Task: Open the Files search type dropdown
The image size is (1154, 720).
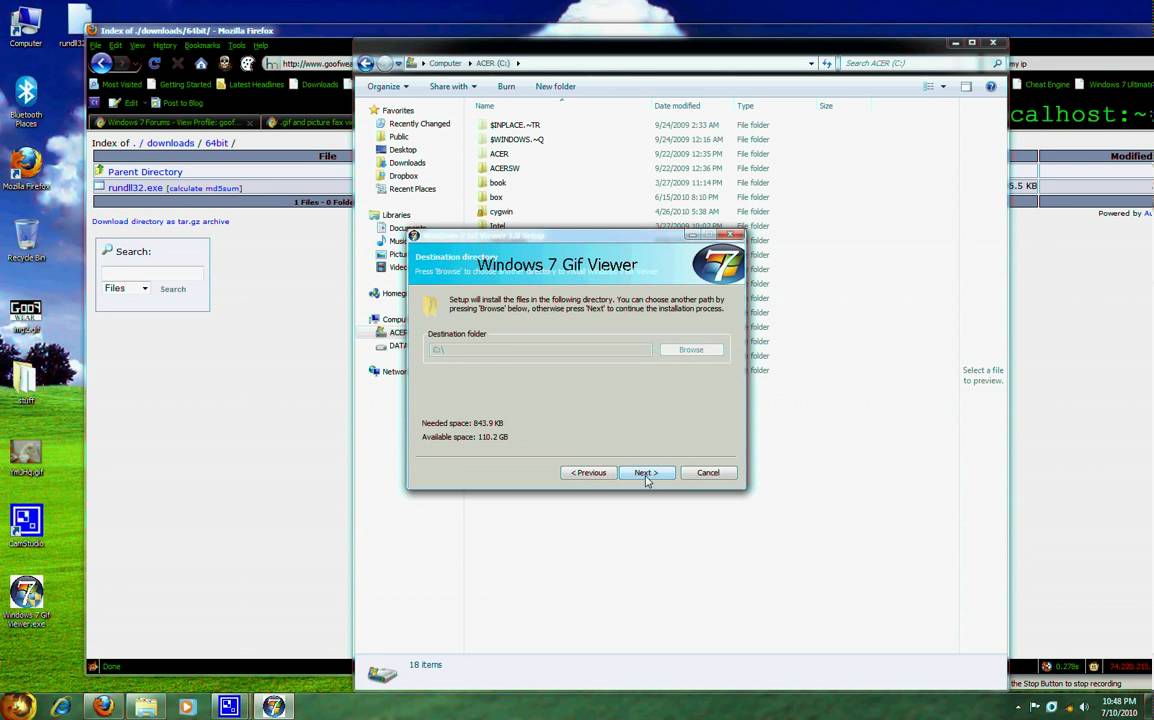Action: tap(126, 289)
